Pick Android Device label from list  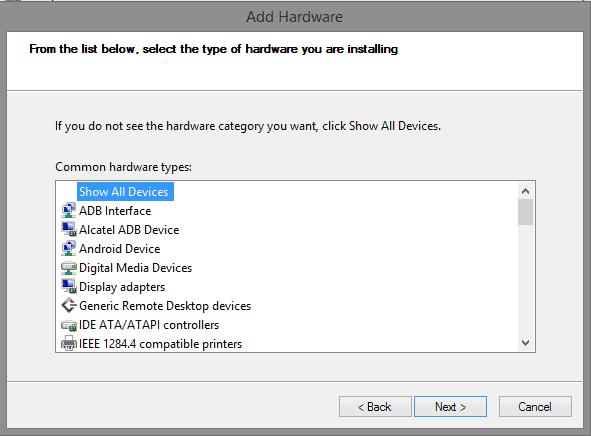pyautogui.click(x=119, y=249)
